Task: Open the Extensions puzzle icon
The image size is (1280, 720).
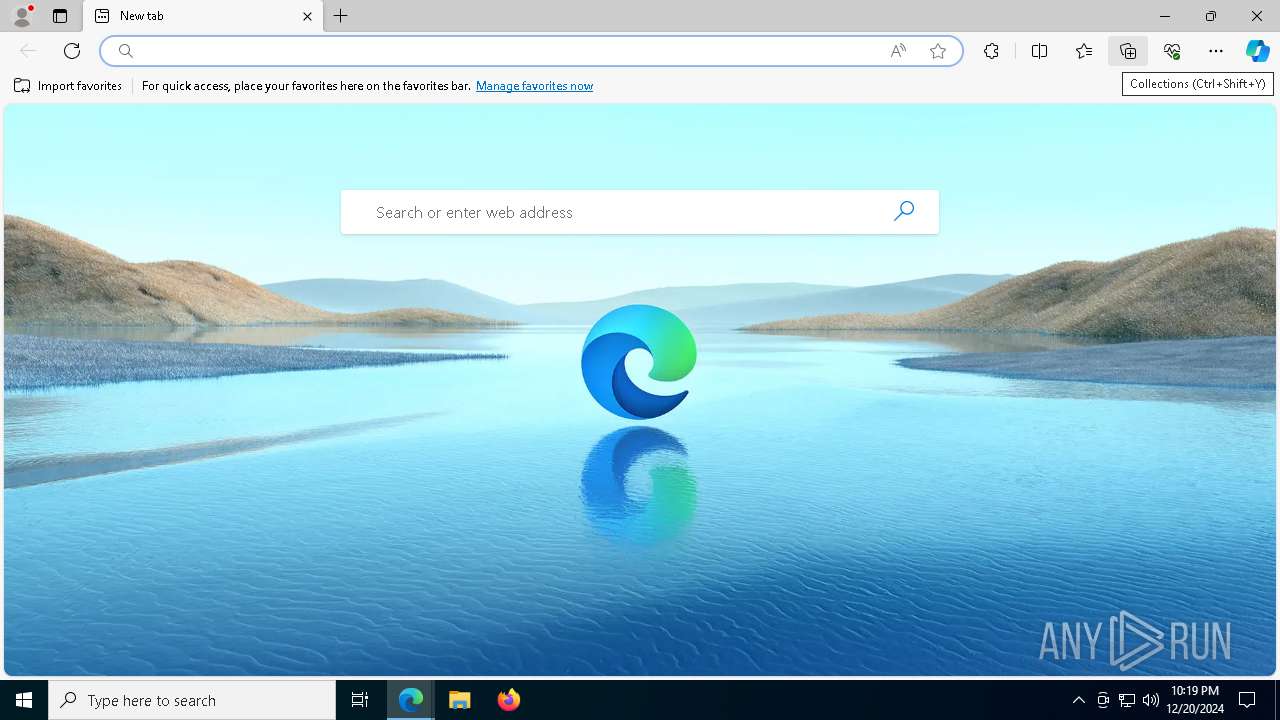Action: 991,51
